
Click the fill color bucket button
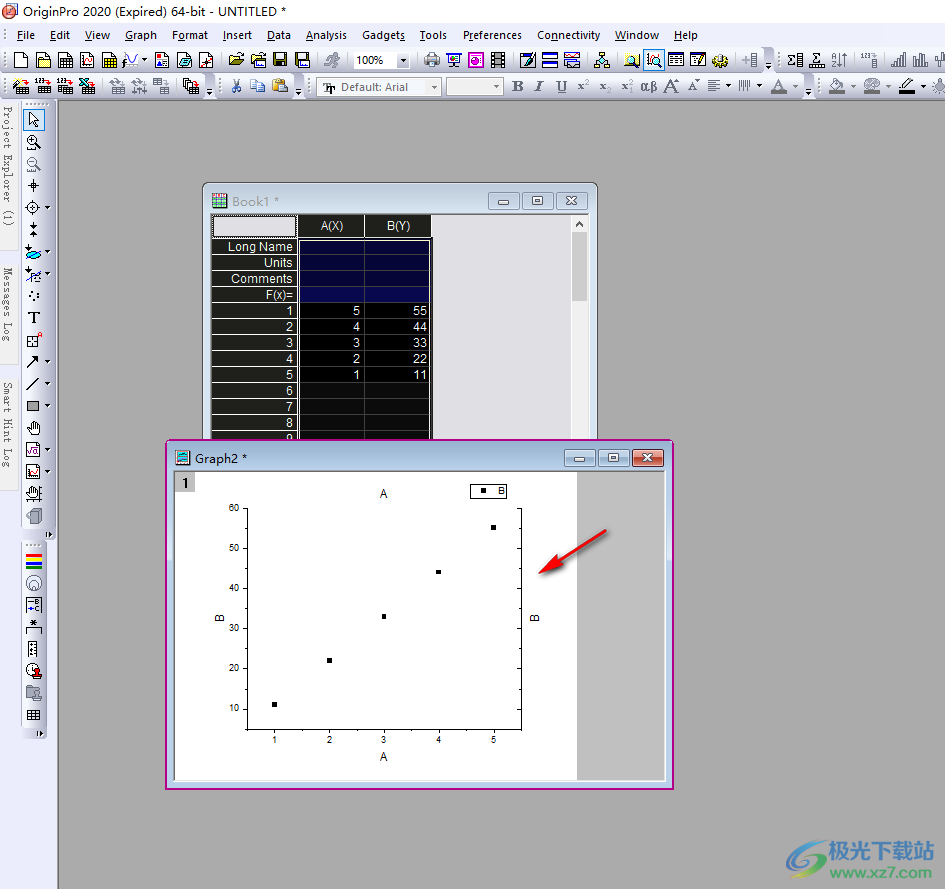837,87
